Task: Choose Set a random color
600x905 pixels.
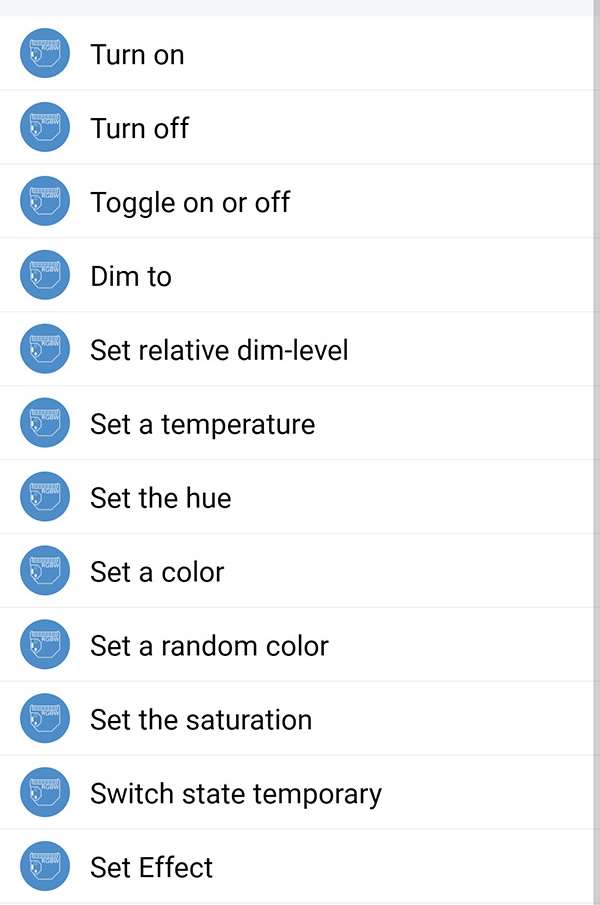Action: tap(209, 646)
